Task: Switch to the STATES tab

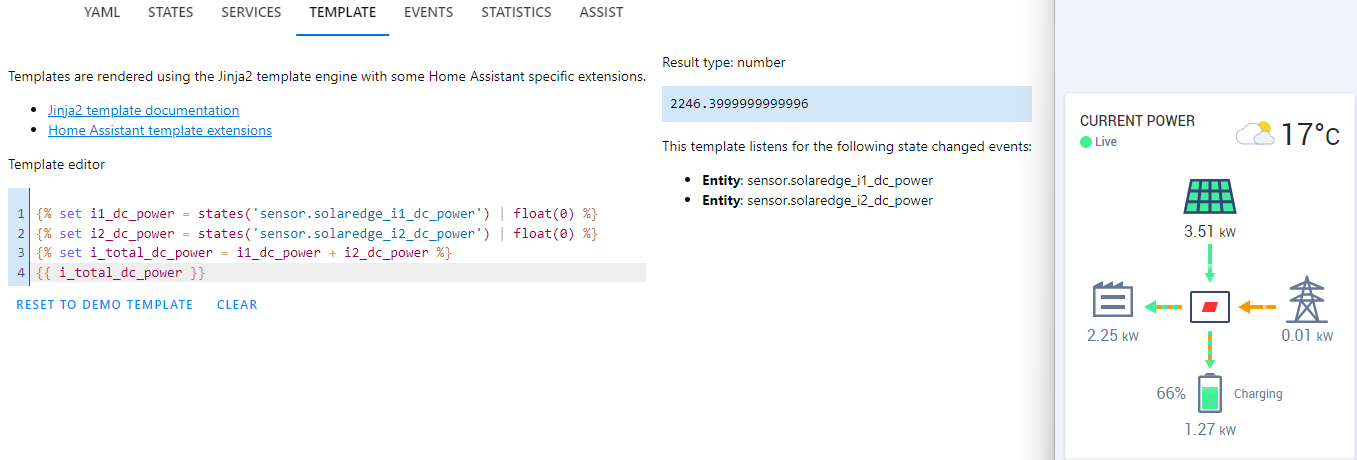Action: [170, 13]
